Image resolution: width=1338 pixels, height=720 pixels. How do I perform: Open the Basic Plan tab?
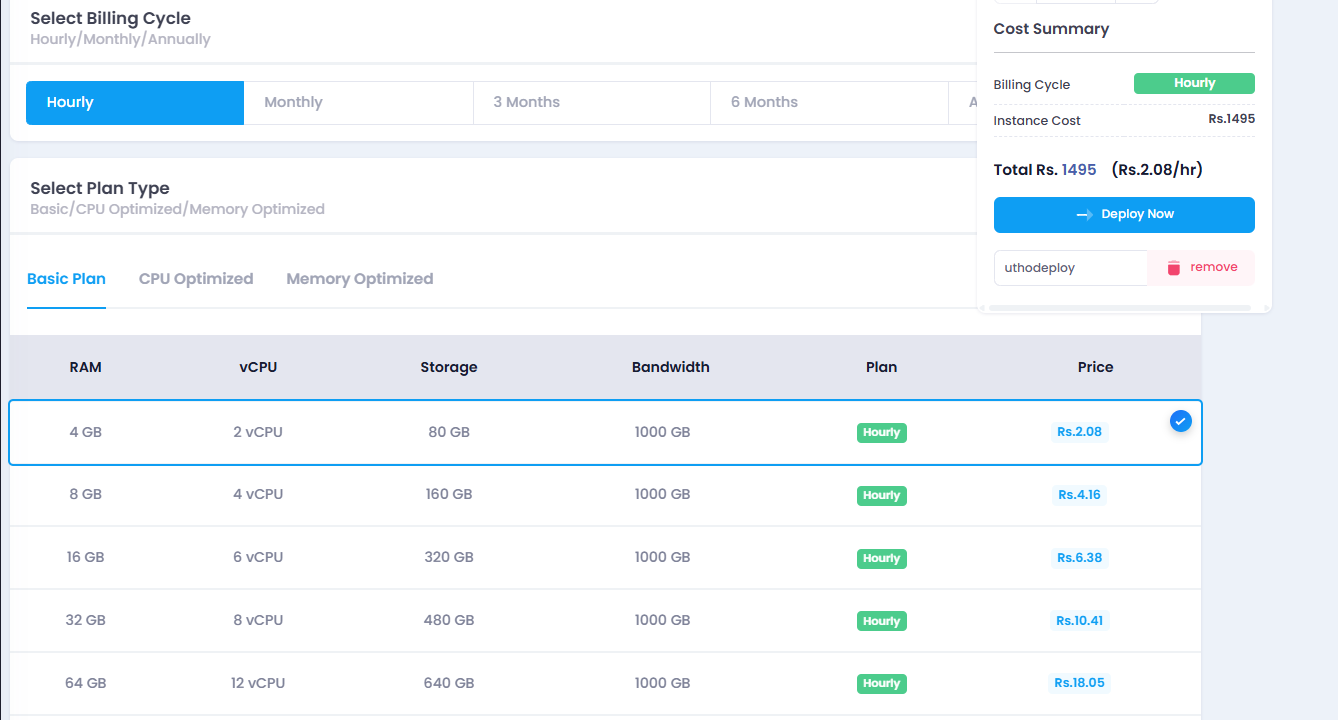click(x=66, y=279)
